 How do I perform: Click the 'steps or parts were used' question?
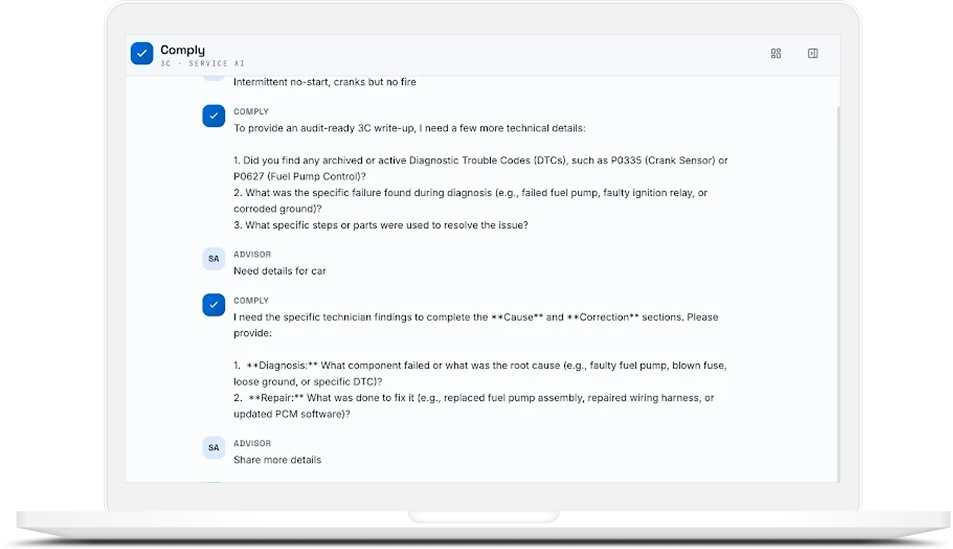pyautogui.click(x=380, y=225)
